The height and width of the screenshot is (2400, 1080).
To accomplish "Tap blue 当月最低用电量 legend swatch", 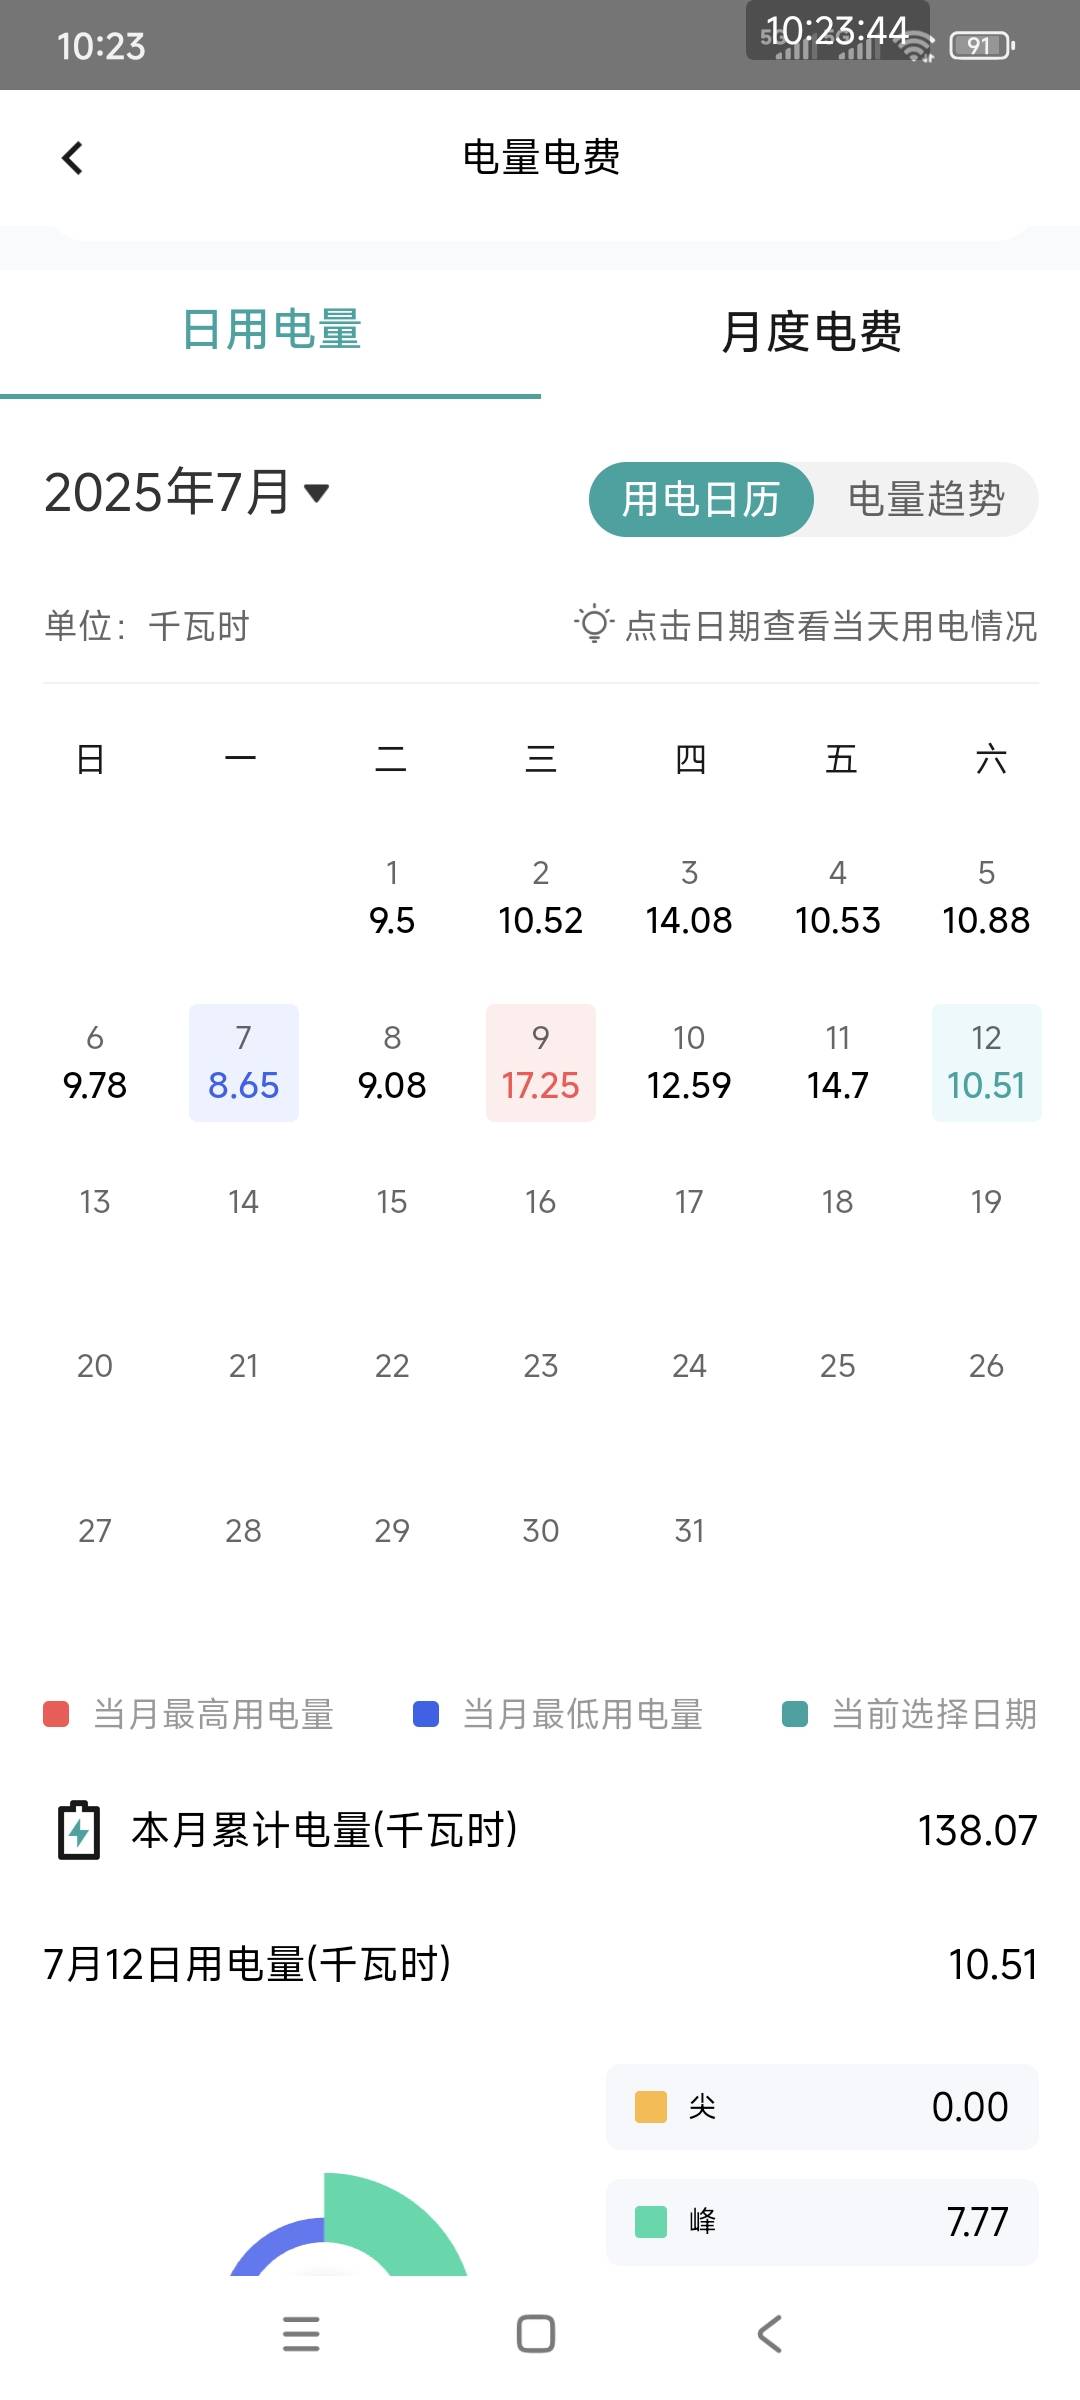I will click(426, 1714).
